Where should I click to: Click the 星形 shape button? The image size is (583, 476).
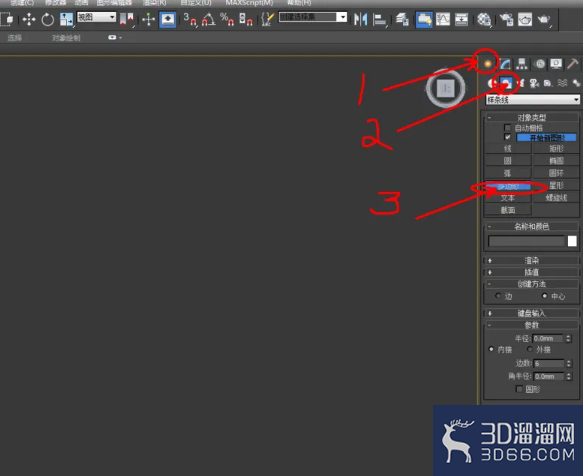[x=556, y=185]
